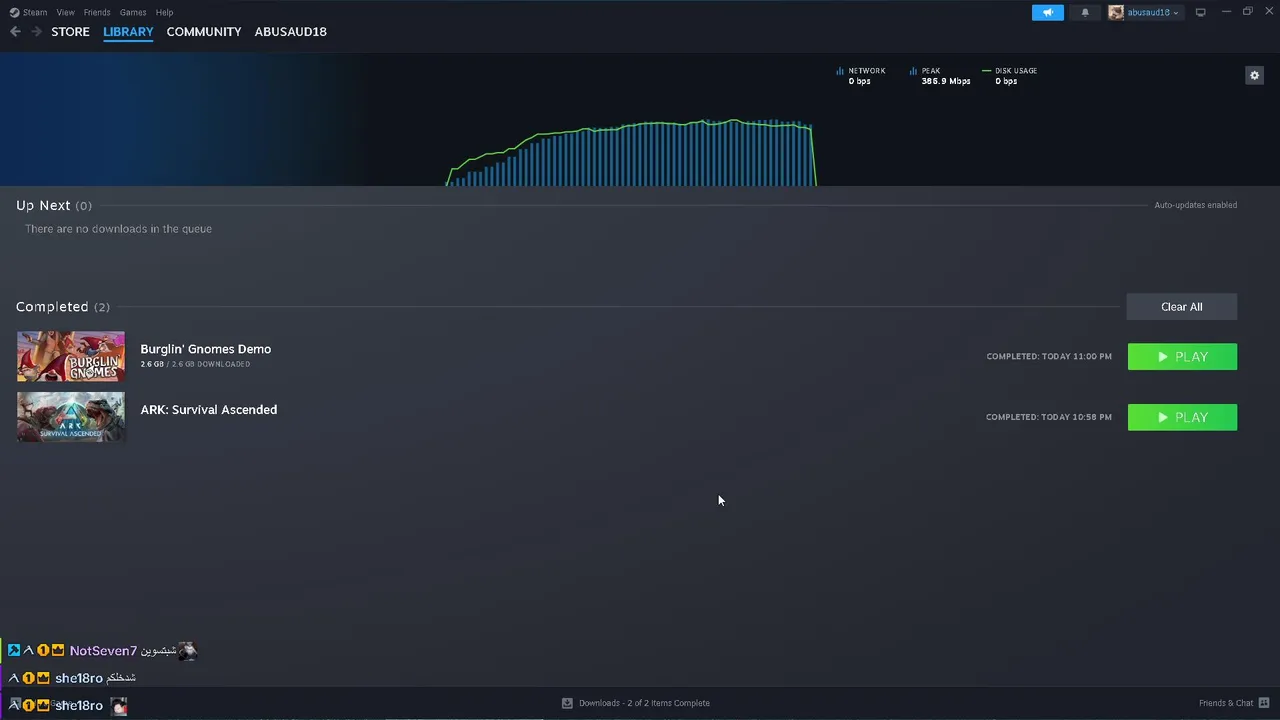Open downloads settings gear
Viewport: 1280px width, 720px height.
pos(1254,75)
